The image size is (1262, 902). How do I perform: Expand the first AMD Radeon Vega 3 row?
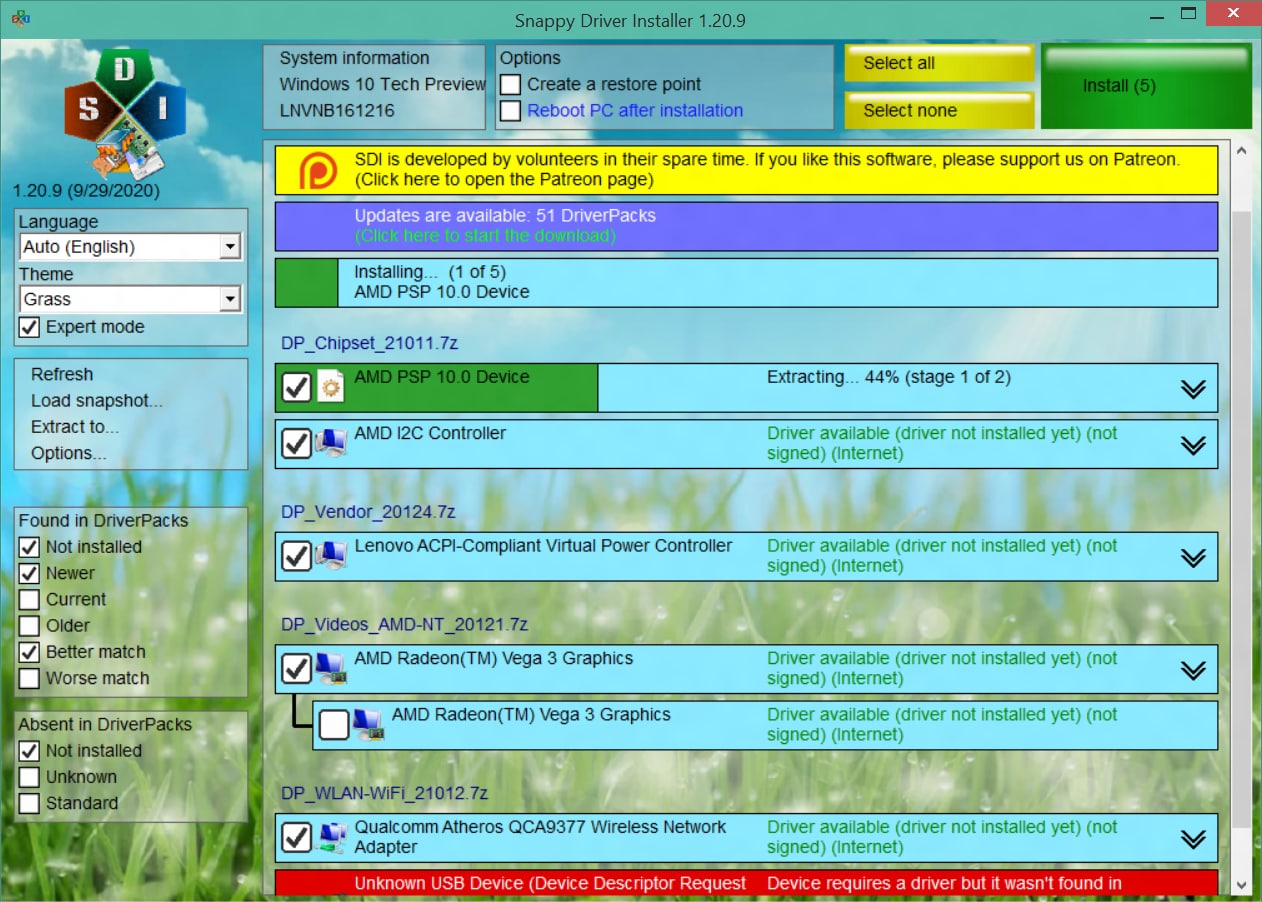(x=1193, y=671)
